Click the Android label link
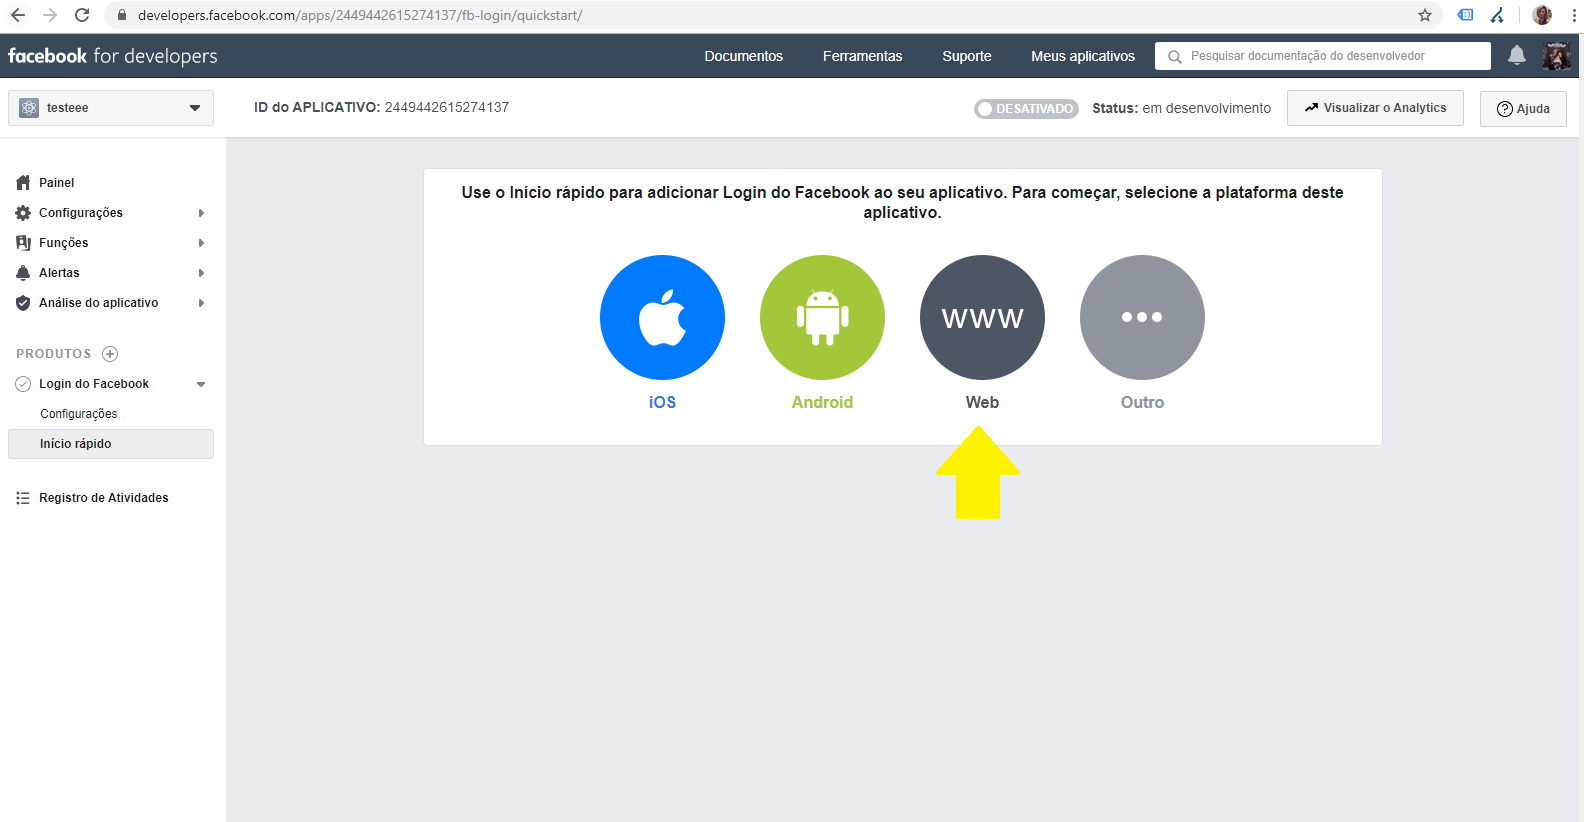The image size is (1584, 822). tap(822, 402)
